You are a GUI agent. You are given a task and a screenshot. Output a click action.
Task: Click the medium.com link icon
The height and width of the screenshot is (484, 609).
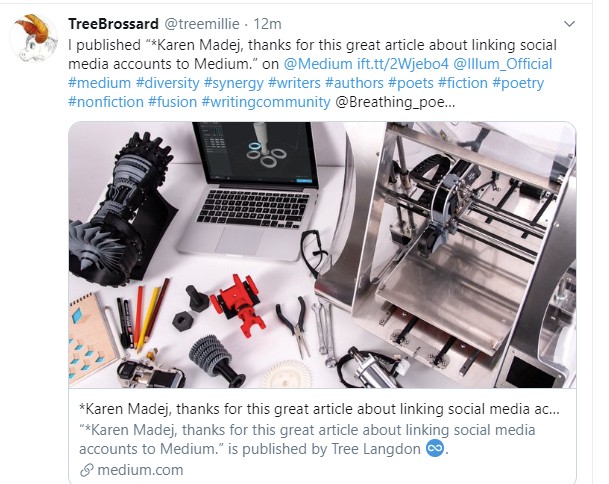pyautogui.click(x=87, y=470)
